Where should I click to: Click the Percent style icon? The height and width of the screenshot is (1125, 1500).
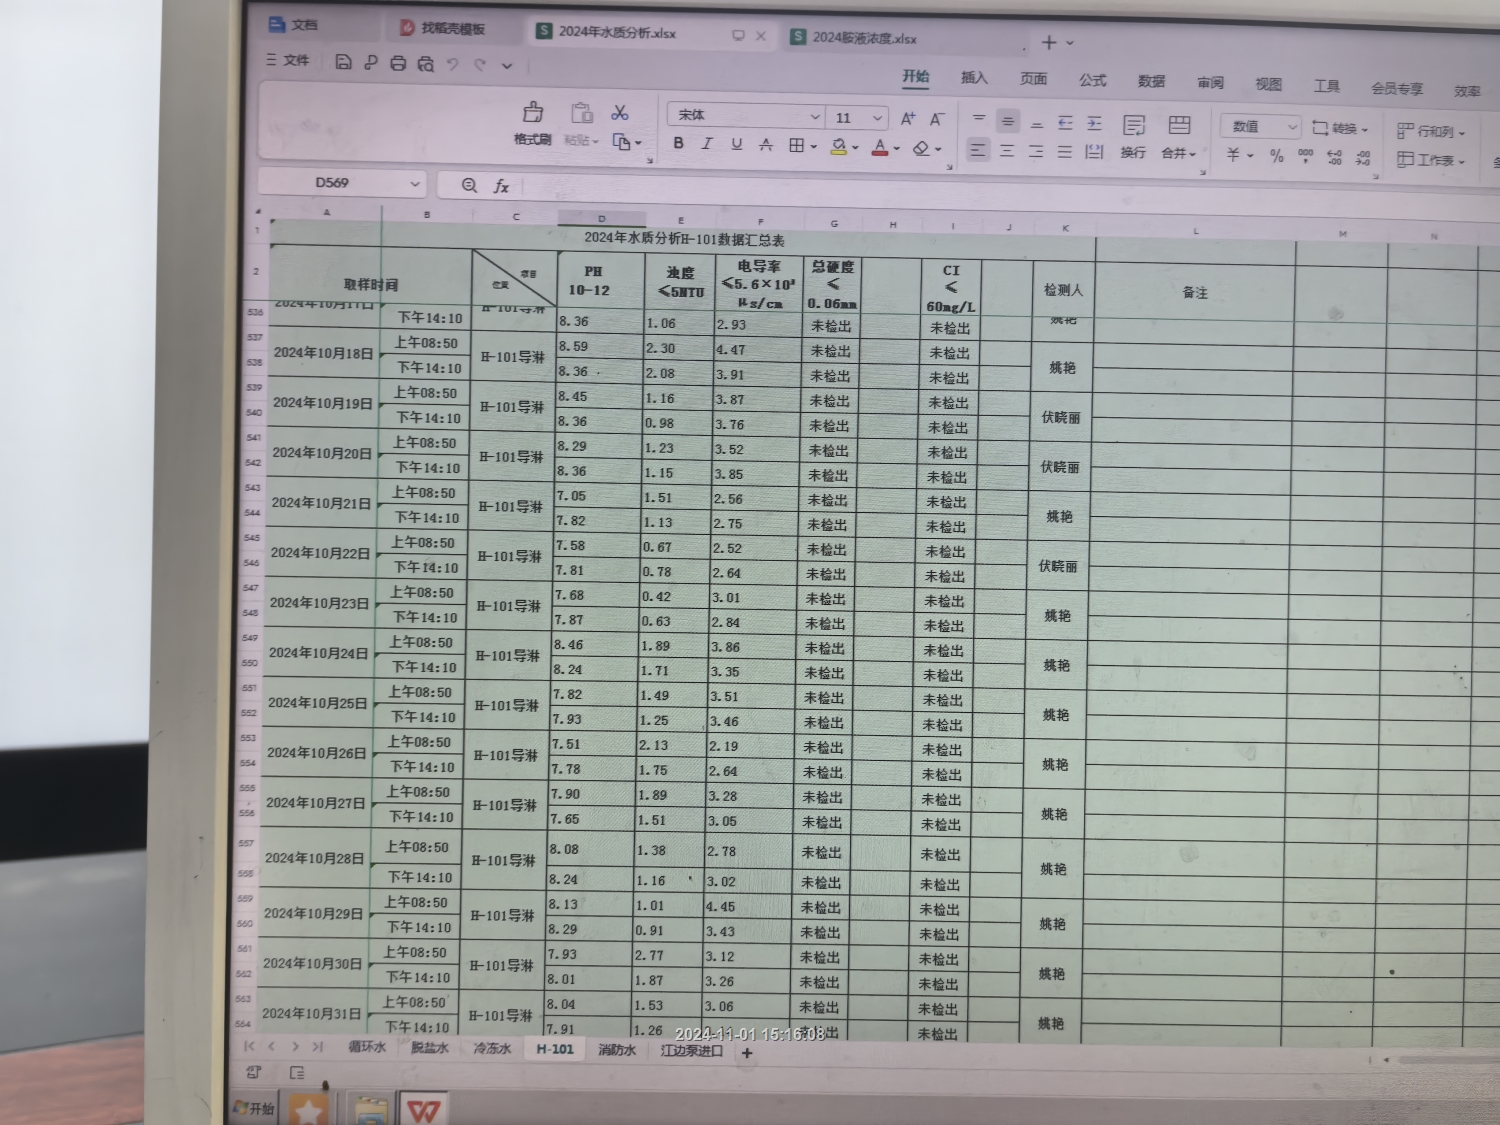[1276, 156]
